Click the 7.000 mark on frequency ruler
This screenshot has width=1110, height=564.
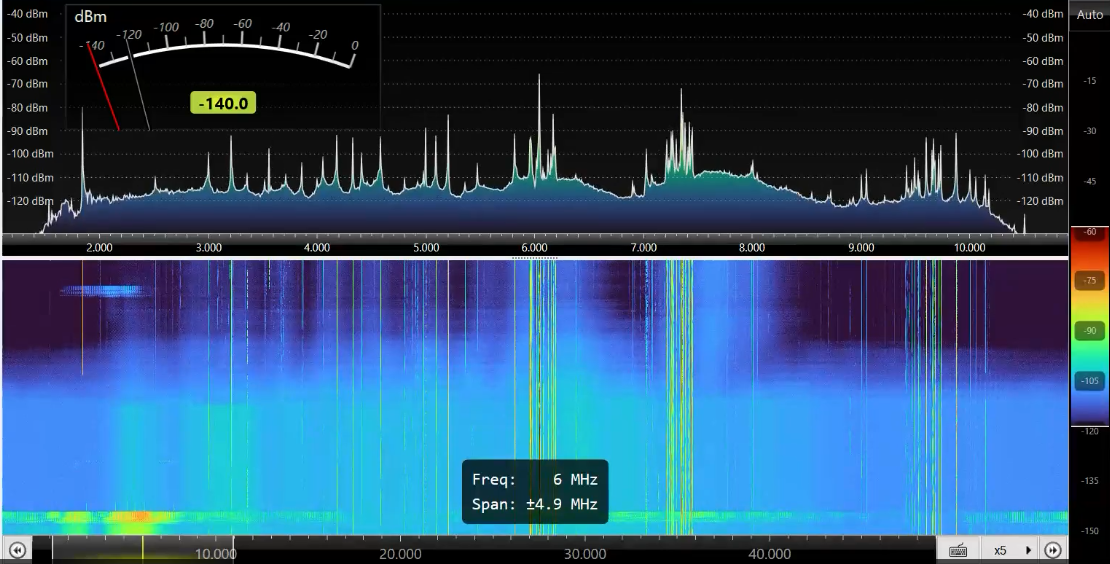[643, 246]
